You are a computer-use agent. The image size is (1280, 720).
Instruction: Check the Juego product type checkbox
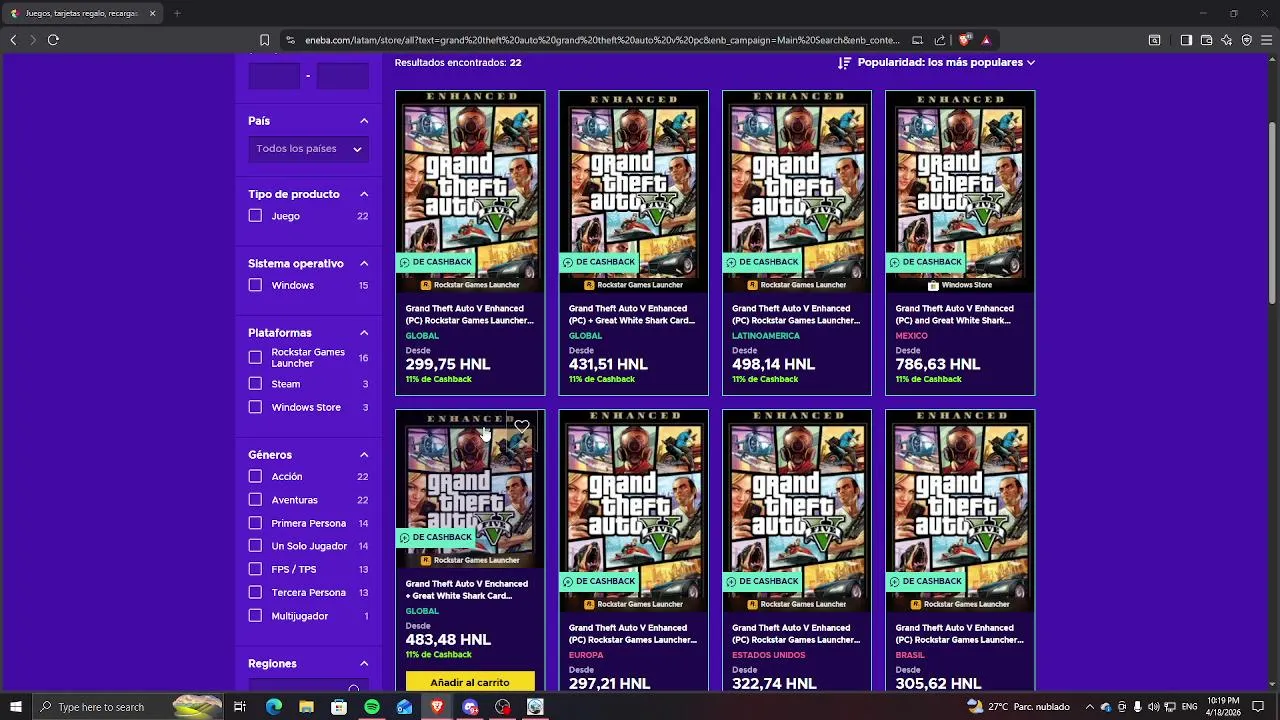(x=255, y=216)
